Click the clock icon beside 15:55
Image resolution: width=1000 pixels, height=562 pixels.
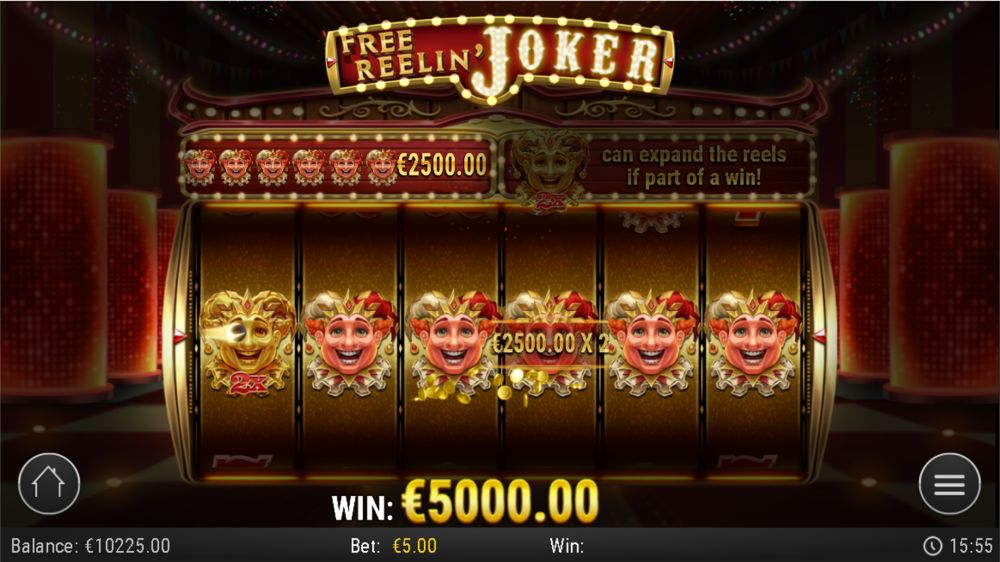click(932, 546)
